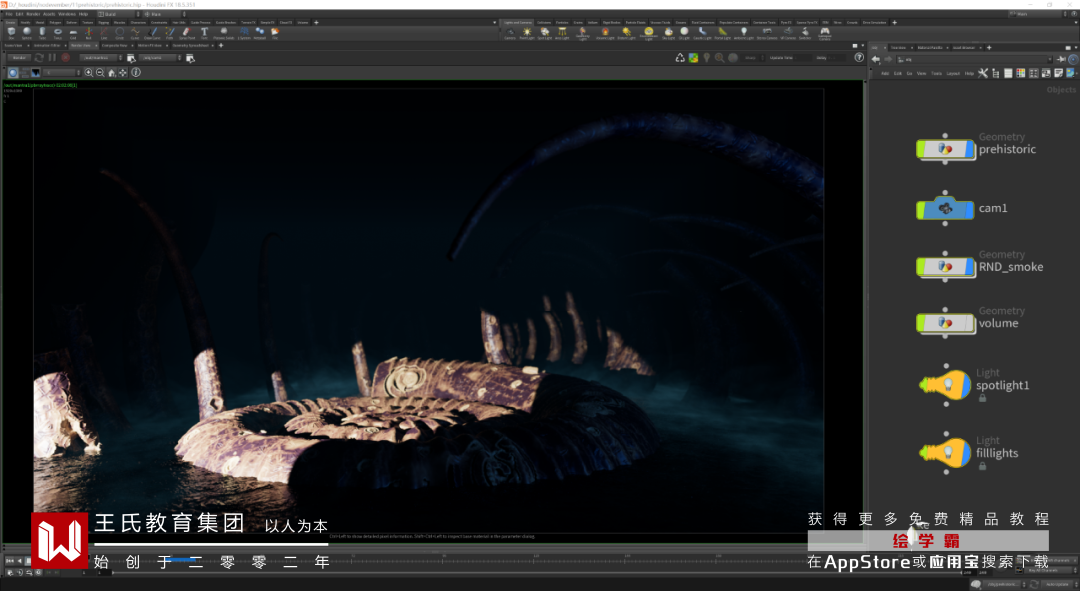This screenshot has width=1080, height=591.
Task: Select the Grid shelf tool
Action: 73,32
